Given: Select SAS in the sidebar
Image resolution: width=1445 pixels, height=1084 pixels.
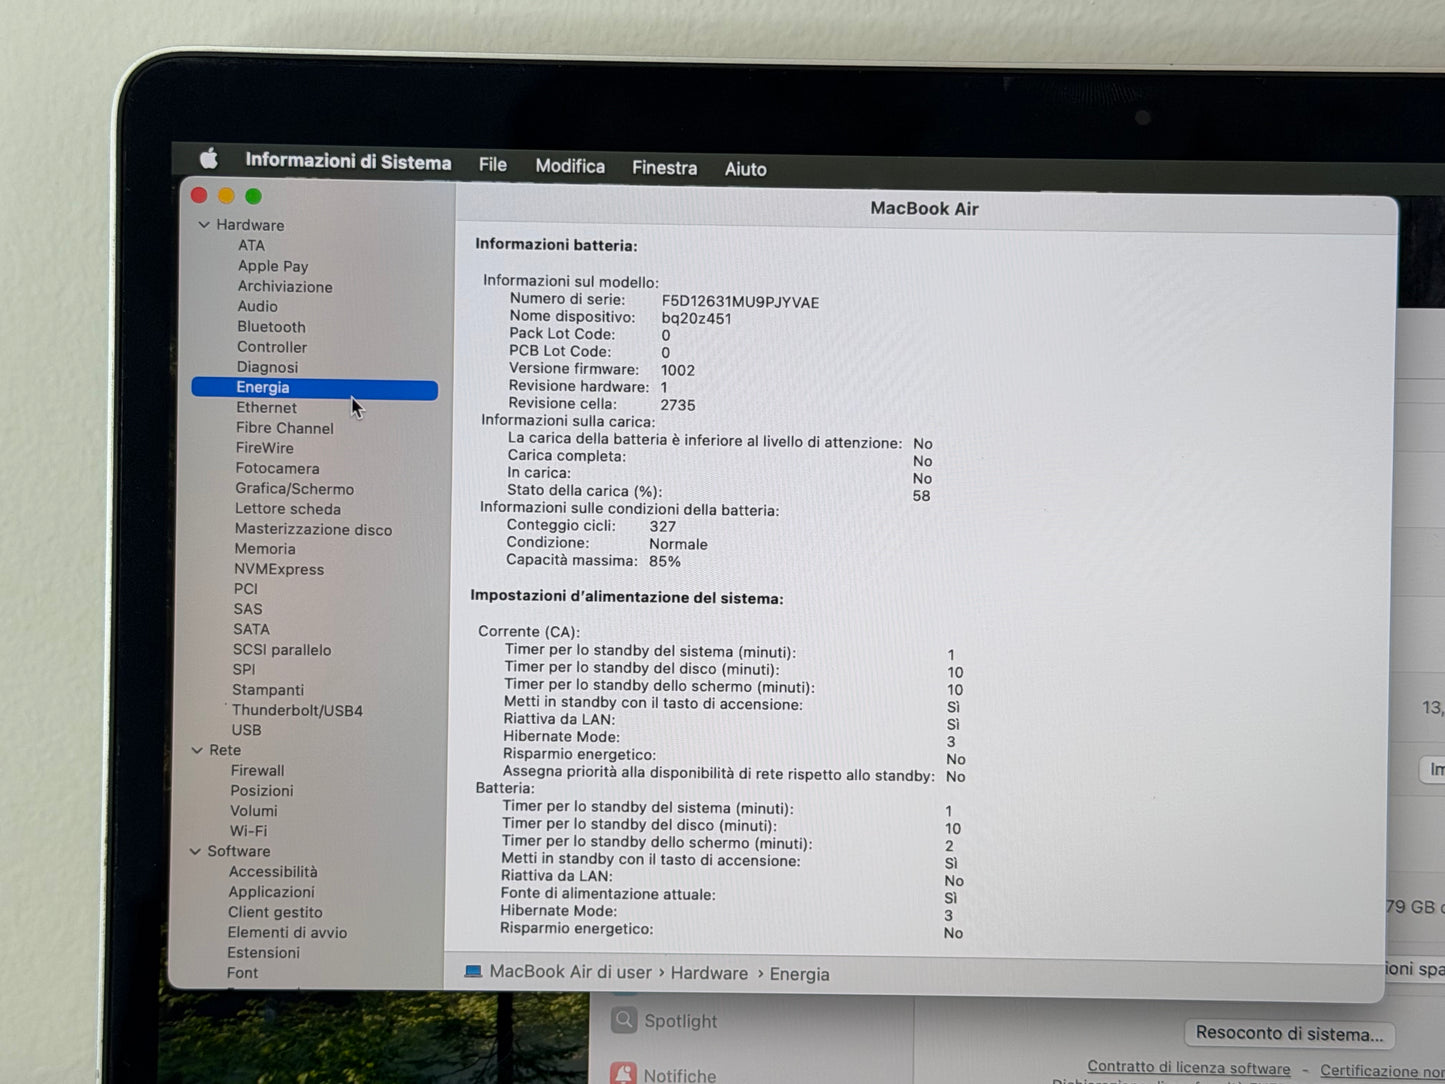Looking at the screenshot, I should pyautogui.click(x=247, y=609).
